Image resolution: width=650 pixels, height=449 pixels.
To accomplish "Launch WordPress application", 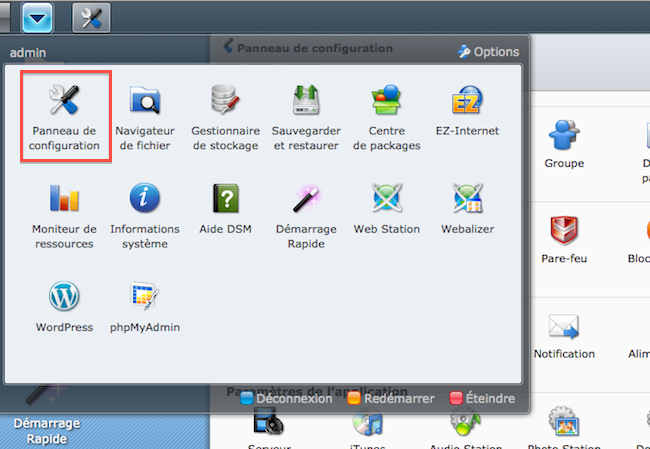I will [65, 305].
